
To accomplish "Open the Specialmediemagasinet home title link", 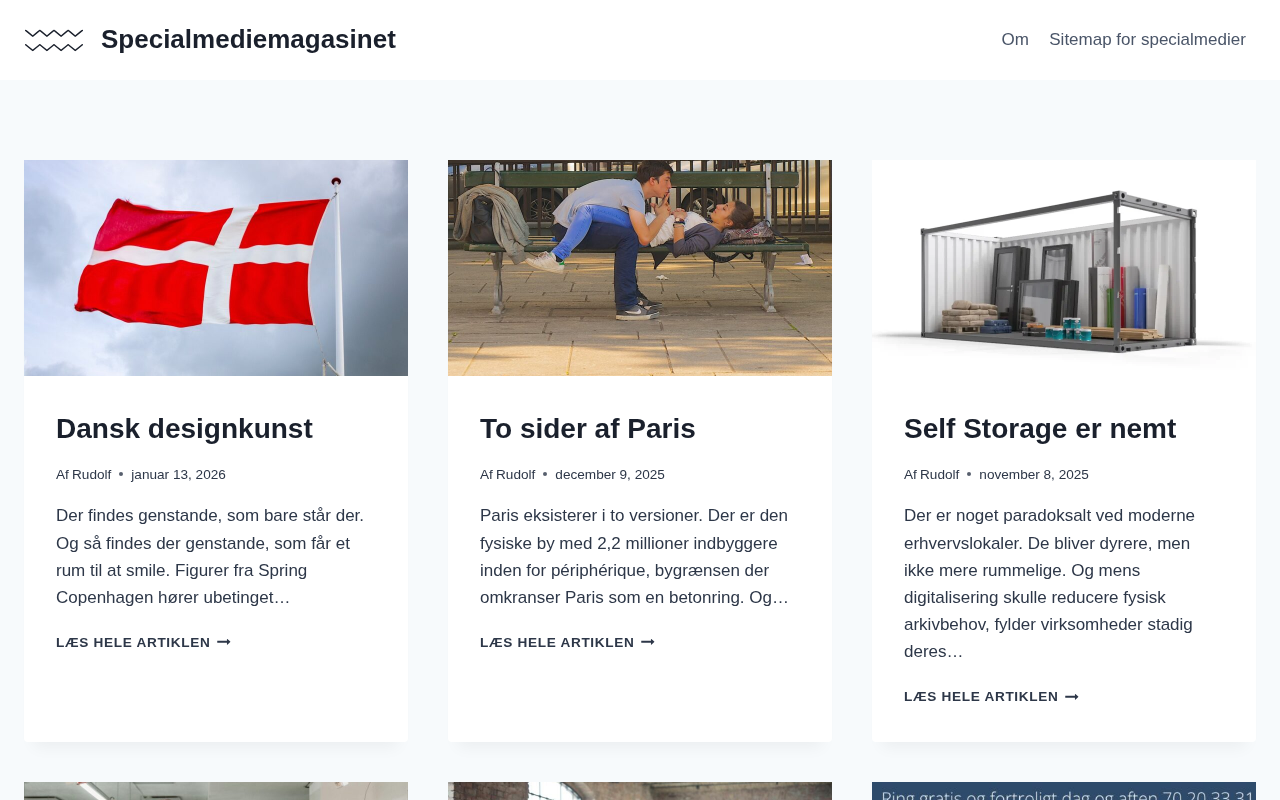I will click(248, 39).
